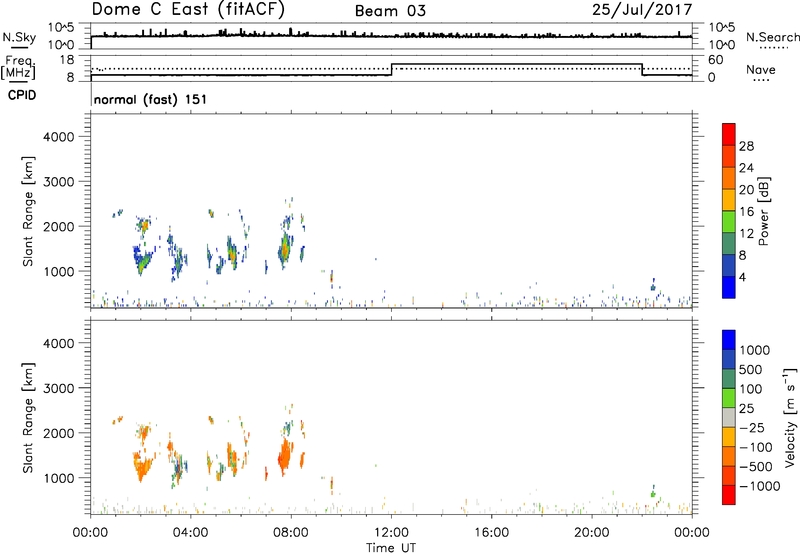800x554 pixels.
Task: Click the green velocity echo near 22:30
Action: click(653, 494)
